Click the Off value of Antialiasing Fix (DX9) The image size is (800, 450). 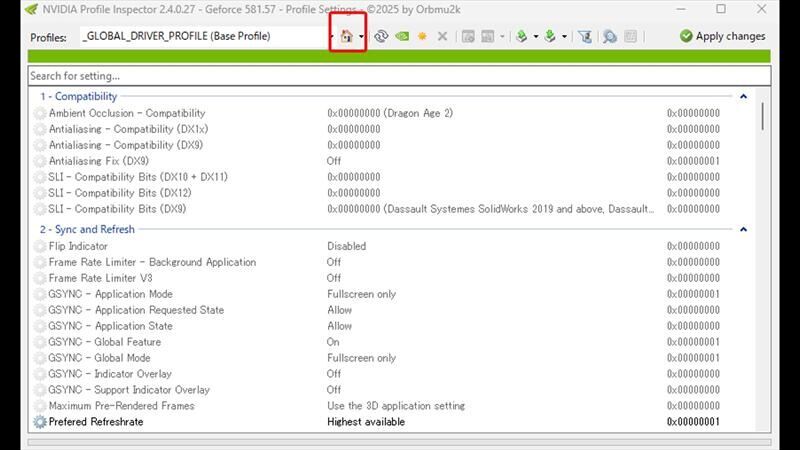pos(334,161)
